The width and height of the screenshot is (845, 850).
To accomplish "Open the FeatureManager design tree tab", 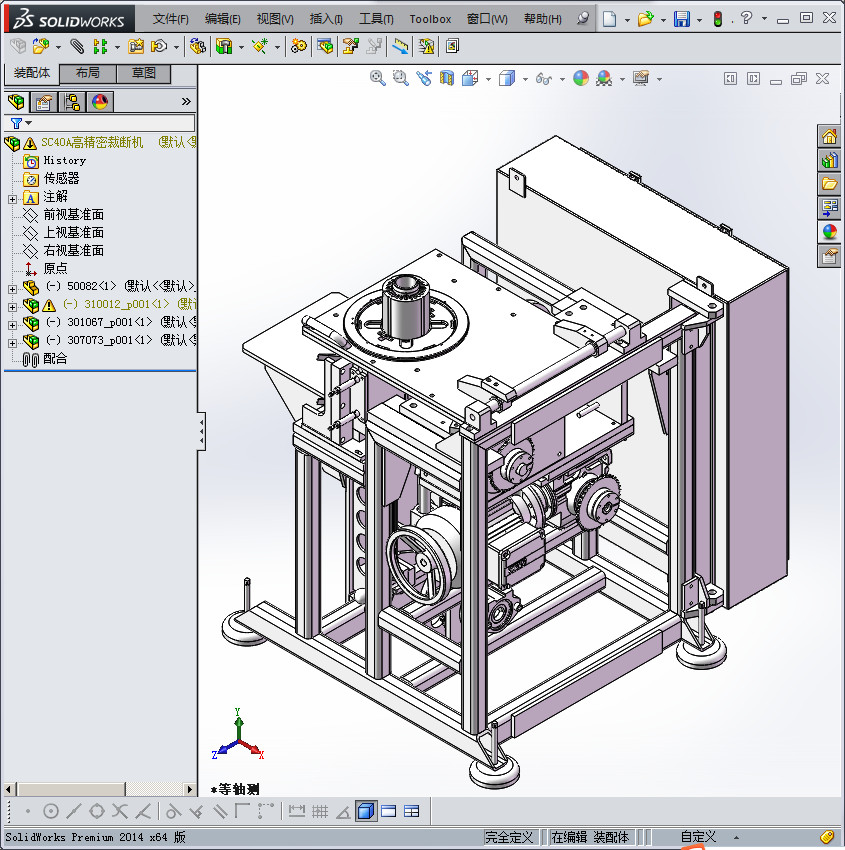I will pyautogui.click(x=16, y=101).
